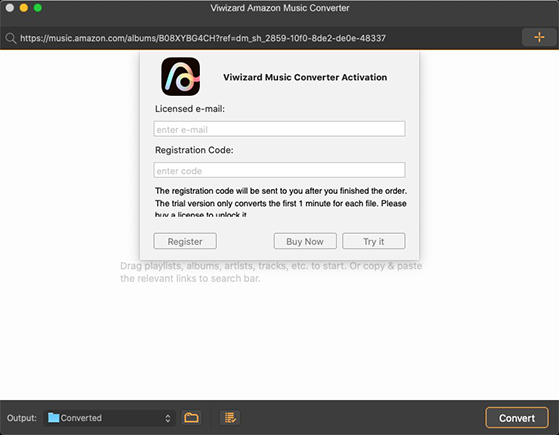Open the converted history list icon
The height and width of the screenshot is (435, 559).
pyautogui.click(x=230, y=418)
